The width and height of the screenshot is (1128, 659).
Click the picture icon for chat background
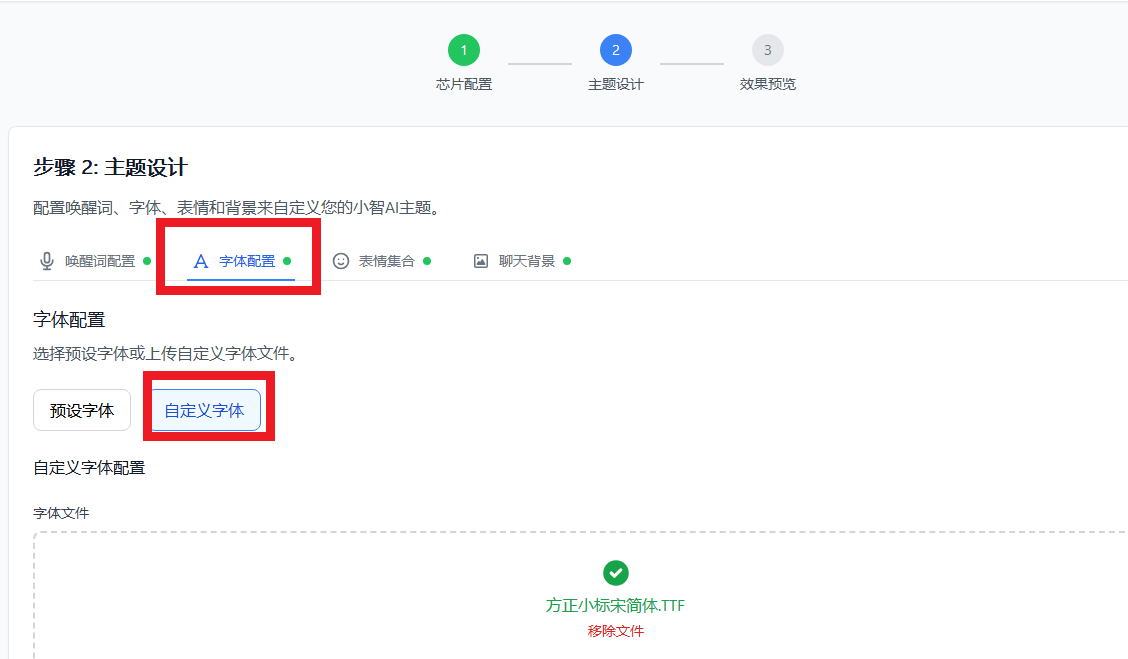click(x=481, y=261)
